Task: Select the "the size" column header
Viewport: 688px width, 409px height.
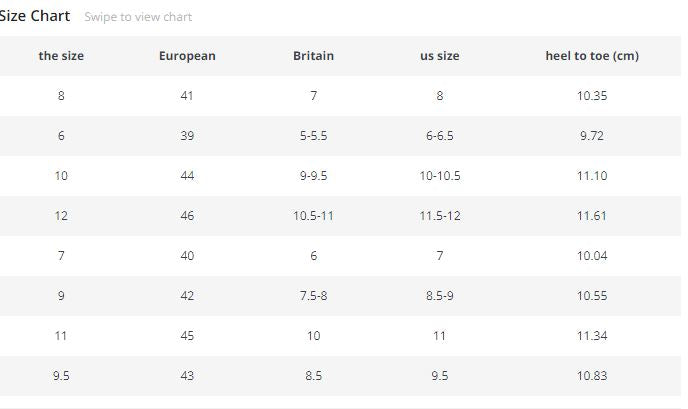Action: point(61,56)
